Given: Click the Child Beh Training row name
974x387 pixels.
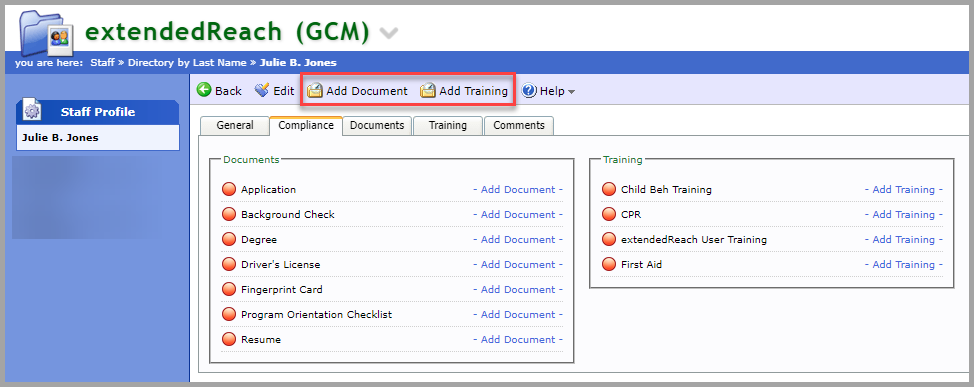Looking at the screenshot, I should (x=667, y=189).
